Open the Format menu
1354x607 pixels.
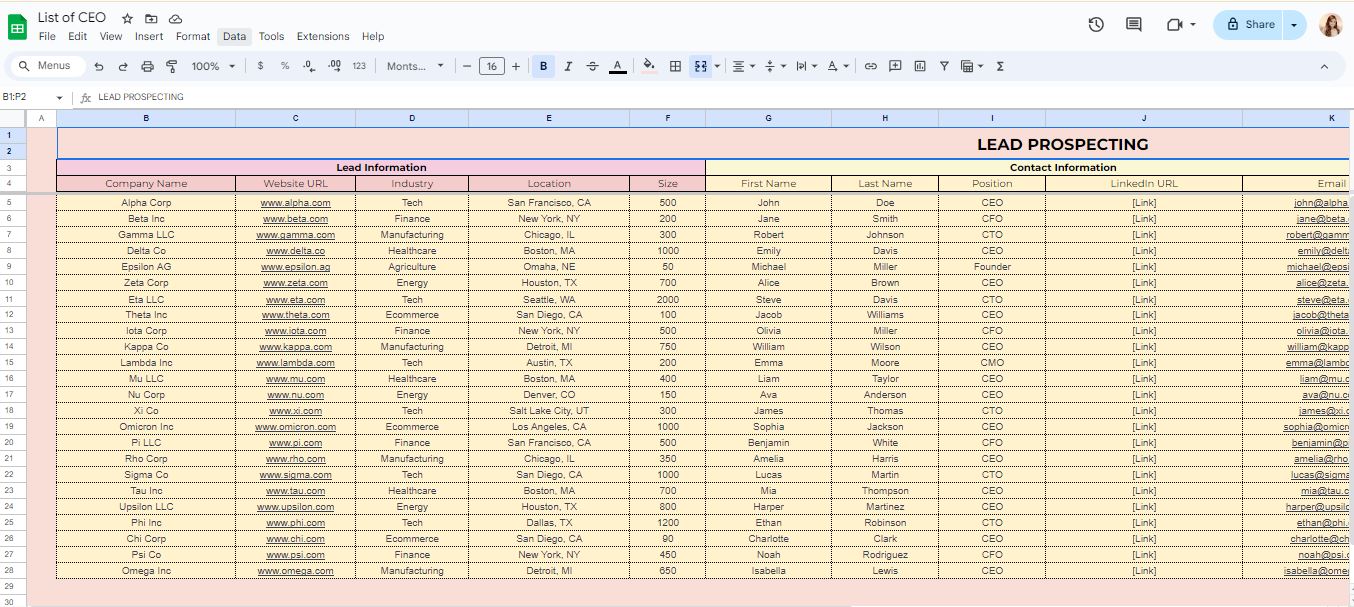coord(193,36)
